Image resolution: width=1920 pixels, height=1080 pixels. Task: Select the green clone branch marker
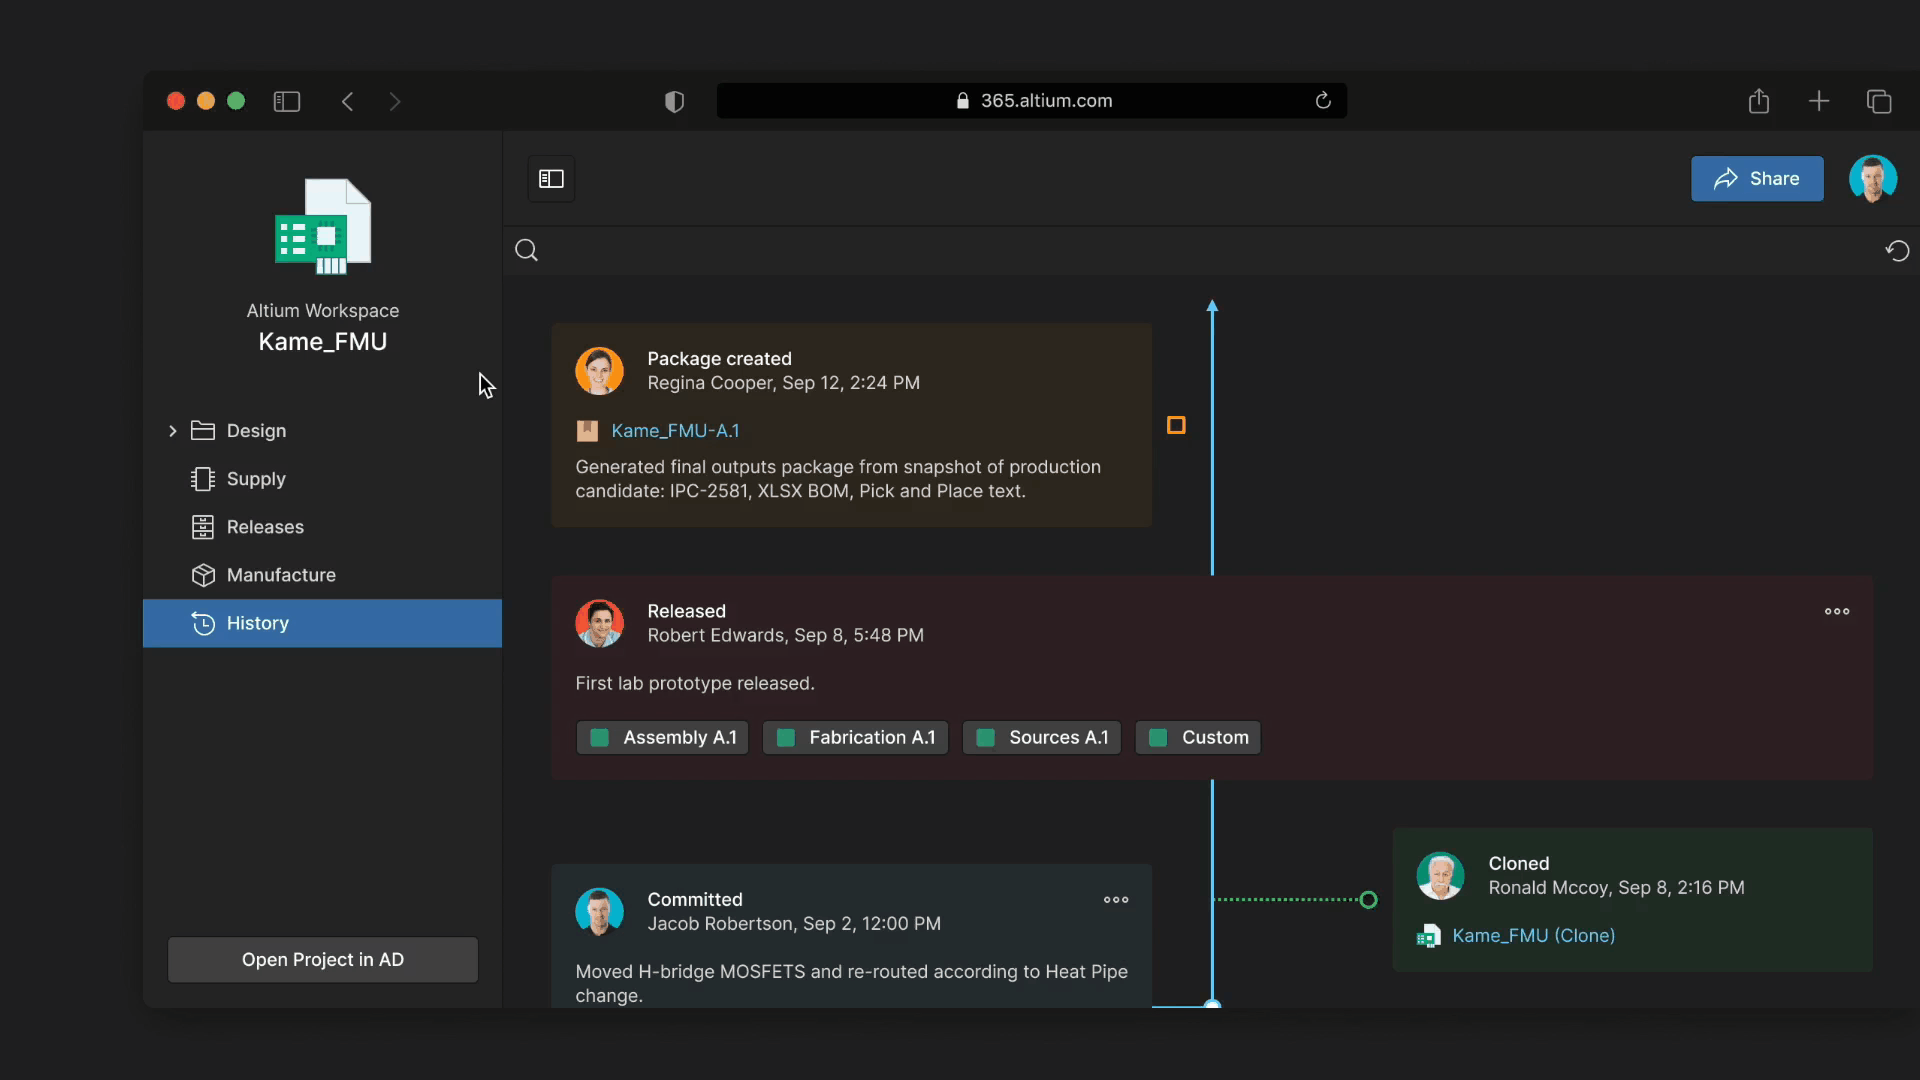[1368, 900]
